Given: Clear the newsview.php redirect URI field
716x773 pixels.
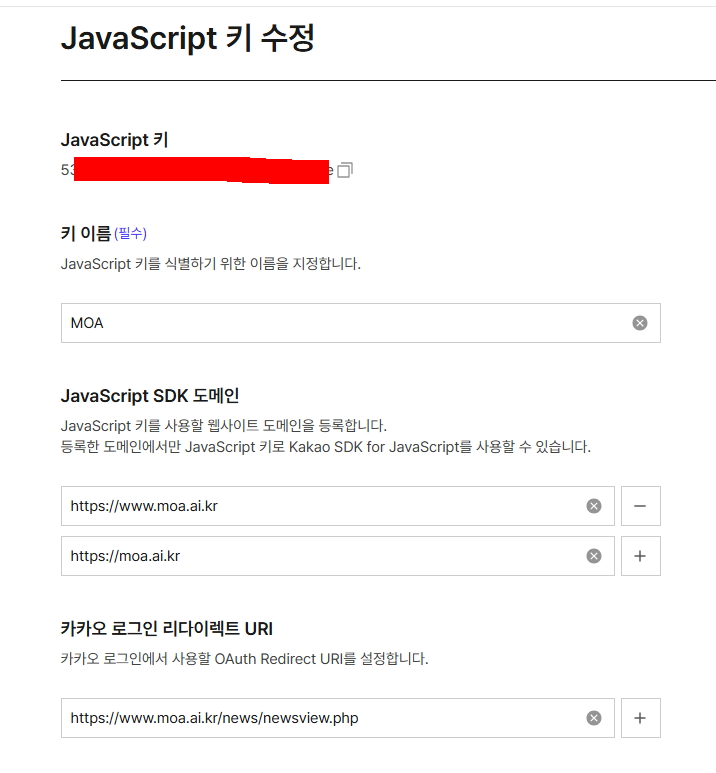Looking at the screenshot, I should coord(594,718).
